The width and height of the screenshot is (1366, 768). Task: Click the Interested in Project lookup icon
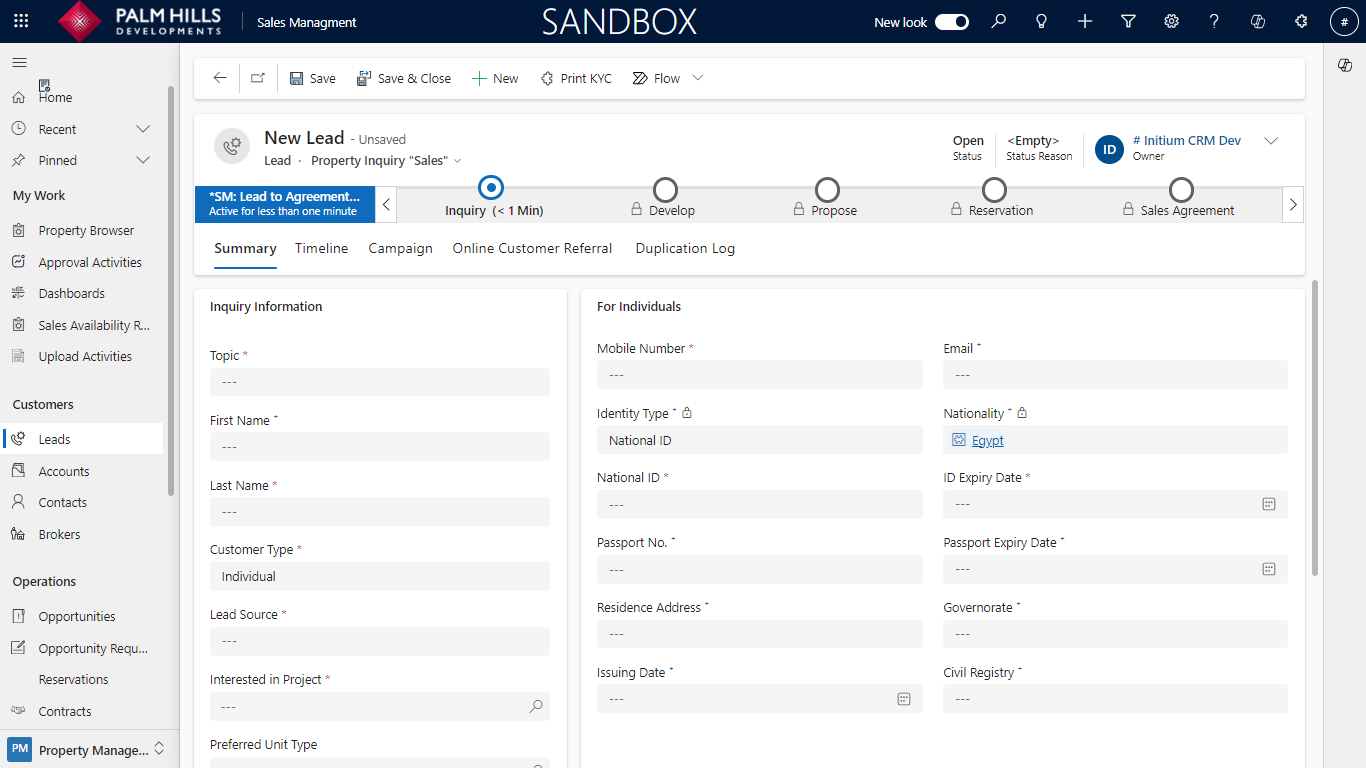pyautogui.click(x=536, y=706)
